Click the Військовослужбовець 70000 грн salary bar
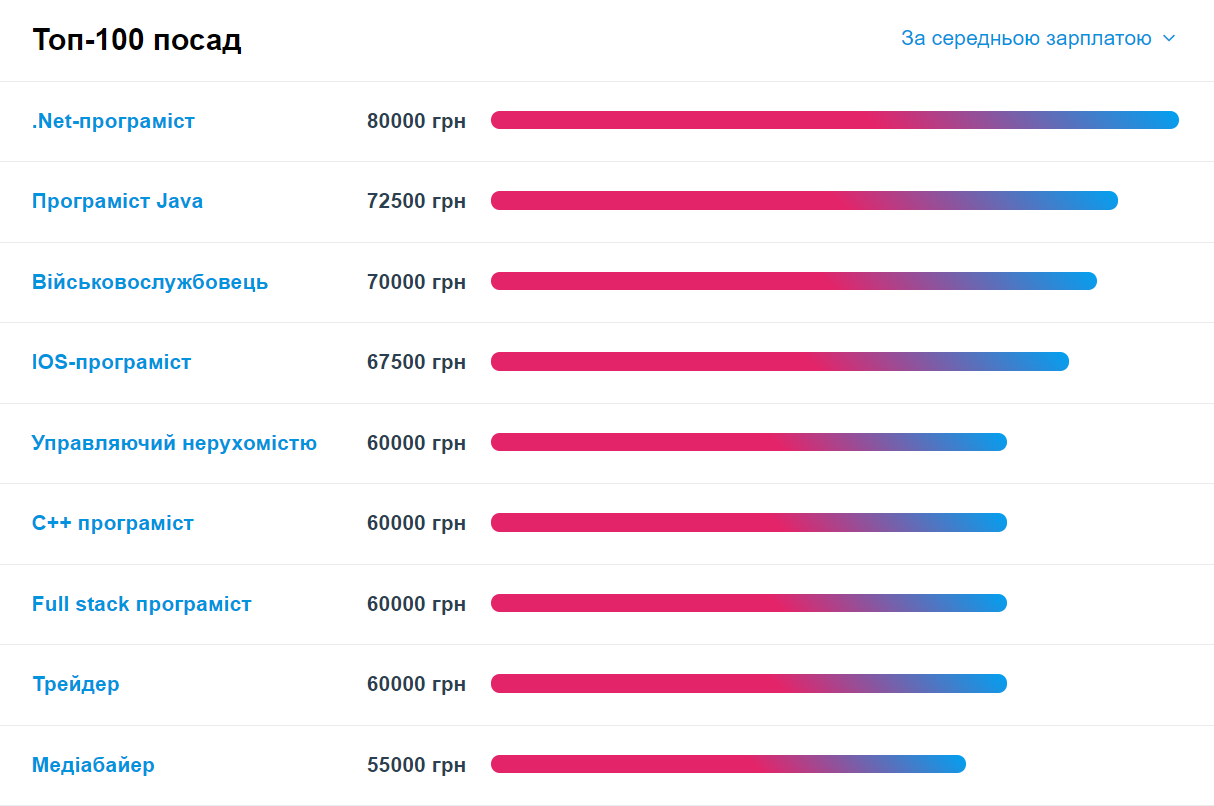 coord(793,281)
